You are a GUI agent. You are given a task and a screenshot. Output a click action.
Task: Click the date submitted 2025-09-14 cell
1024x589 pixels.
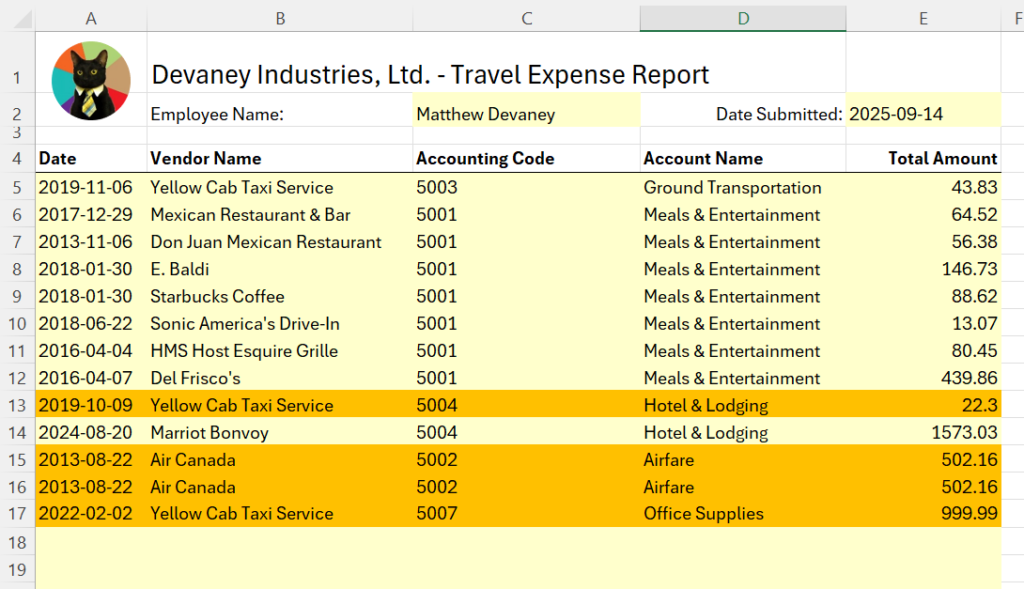922,114
